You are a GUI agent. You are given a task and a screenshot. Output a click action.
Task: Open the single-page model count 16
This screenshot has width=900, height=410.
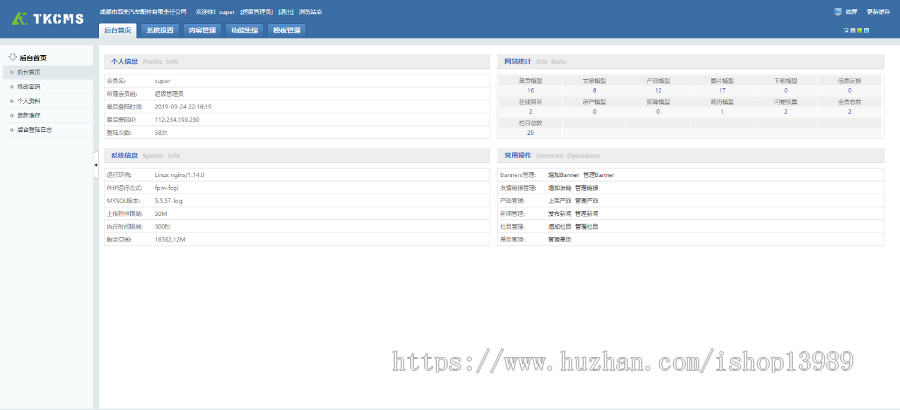(x=530, y=91)
